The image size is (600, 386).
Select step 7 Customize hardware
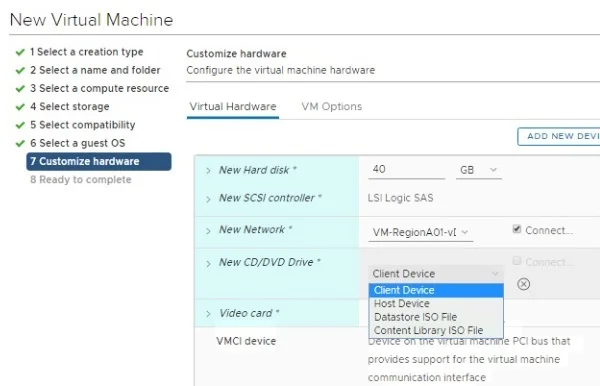tap(99, 161)
